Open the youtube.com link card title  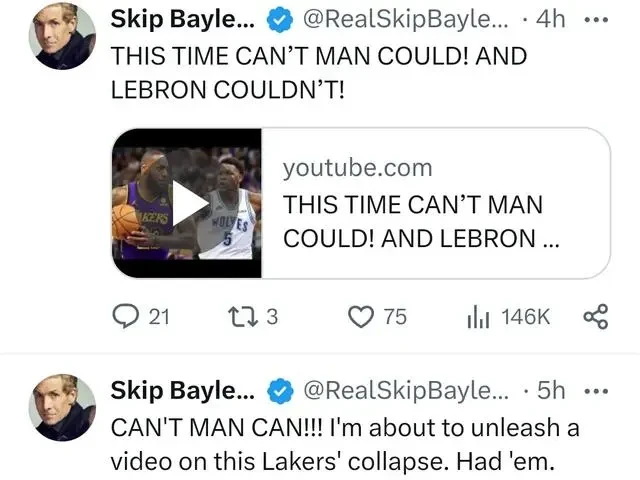pos(421,221)
